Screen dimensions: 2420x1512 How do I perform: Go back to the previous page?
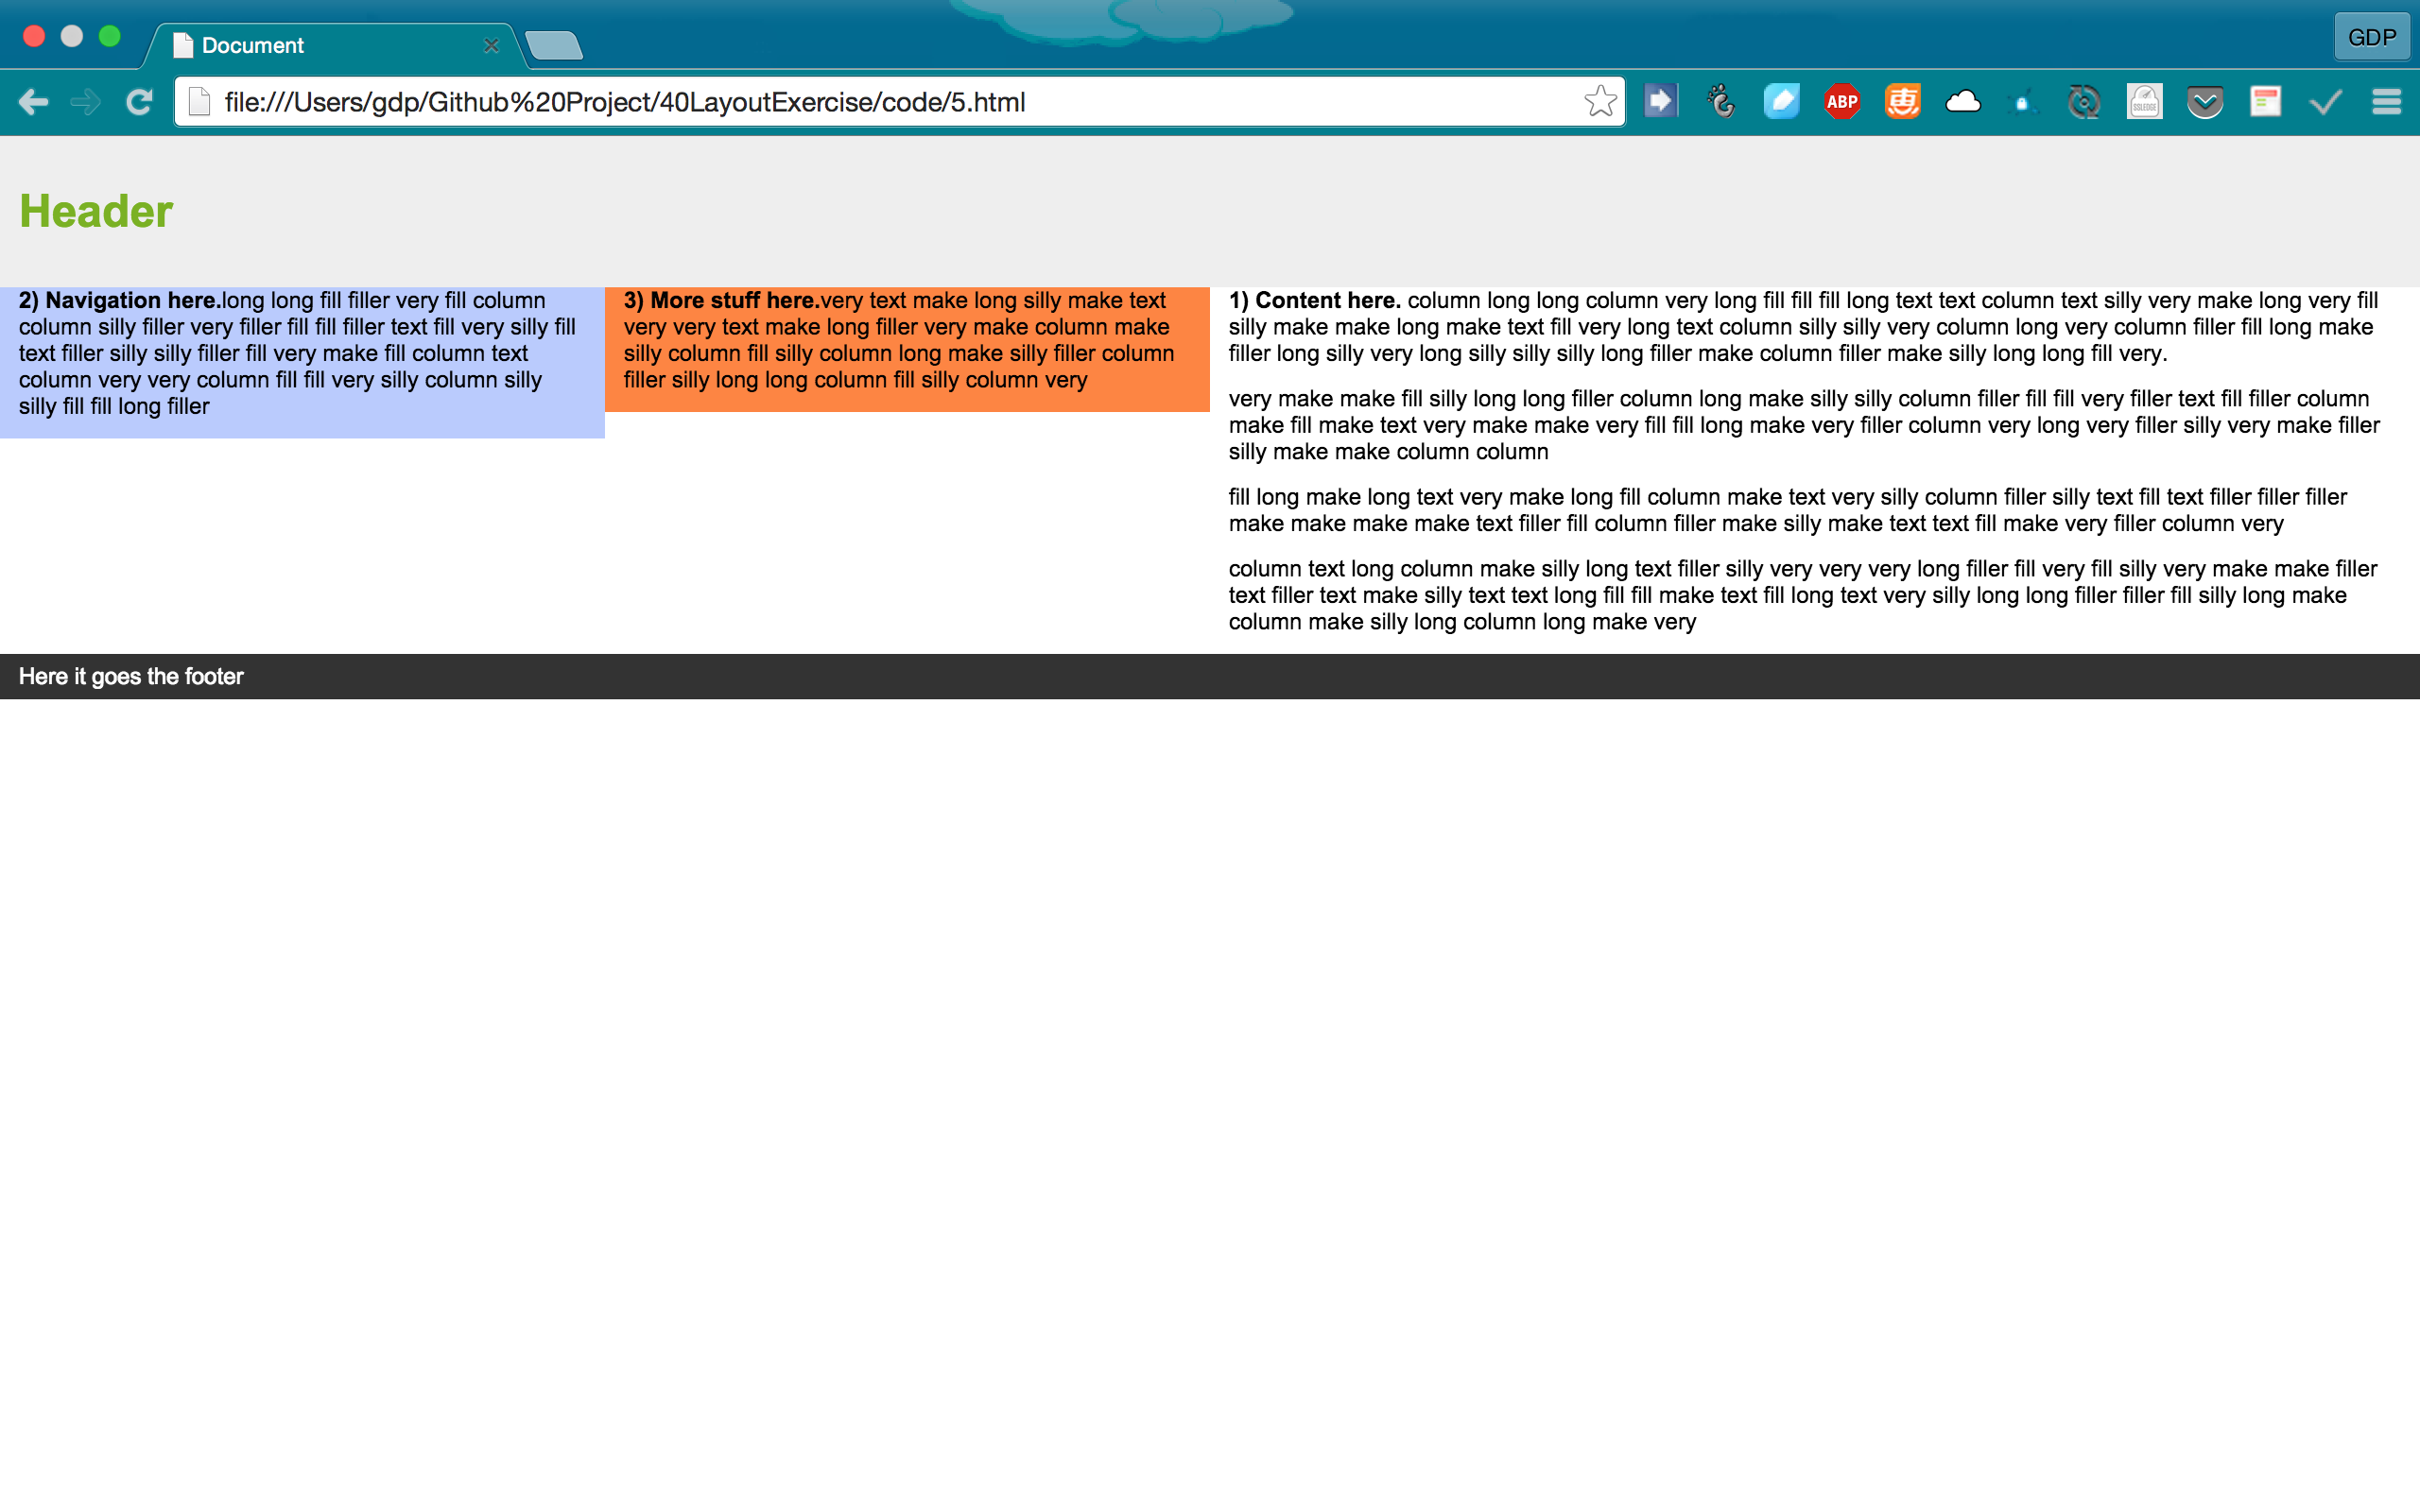[33, 102]
